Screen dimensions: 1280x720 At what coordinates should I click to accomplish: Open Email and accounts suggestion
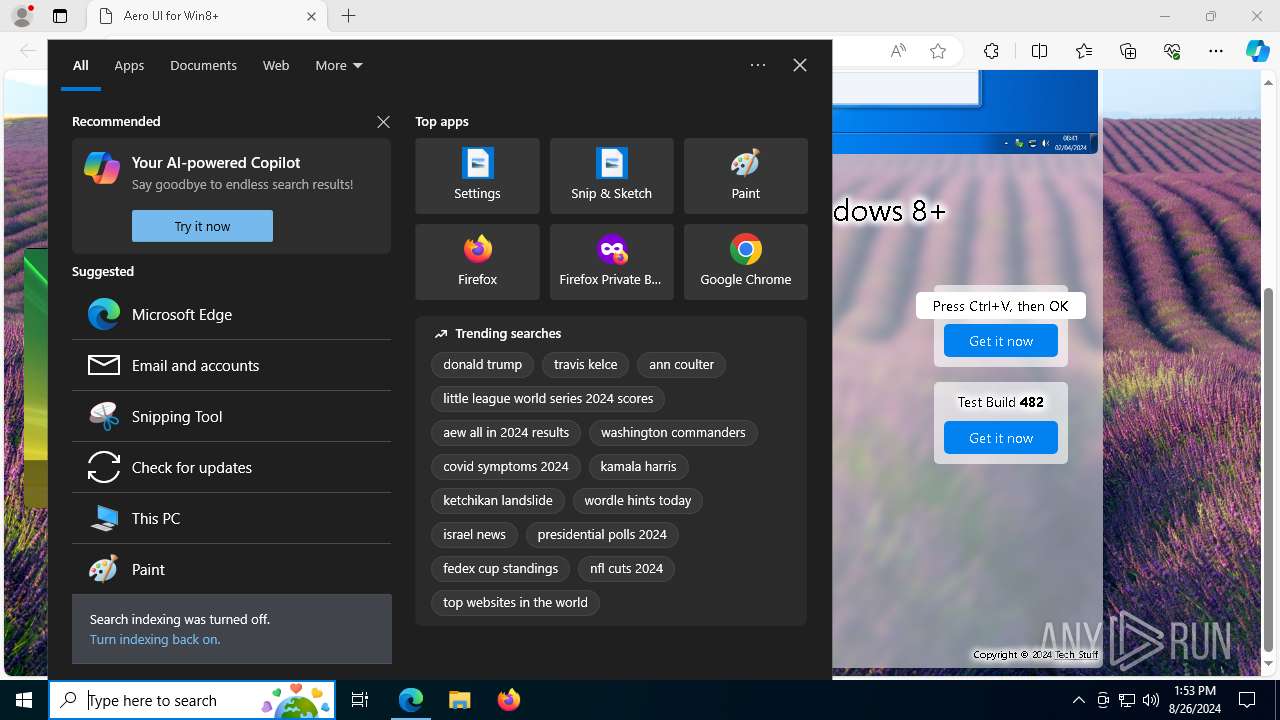click(x=231, y=365)
